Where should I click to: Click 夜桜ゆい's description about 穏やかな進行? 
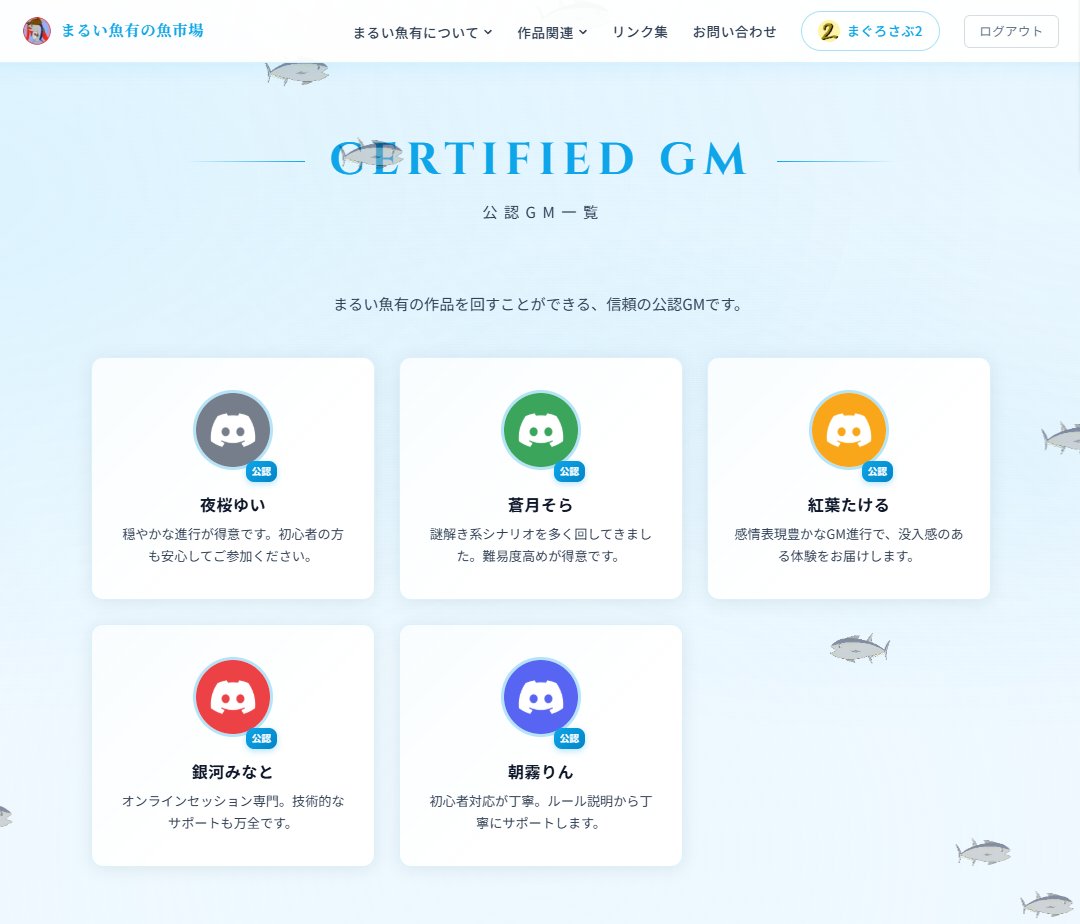[x=233, y=545]
